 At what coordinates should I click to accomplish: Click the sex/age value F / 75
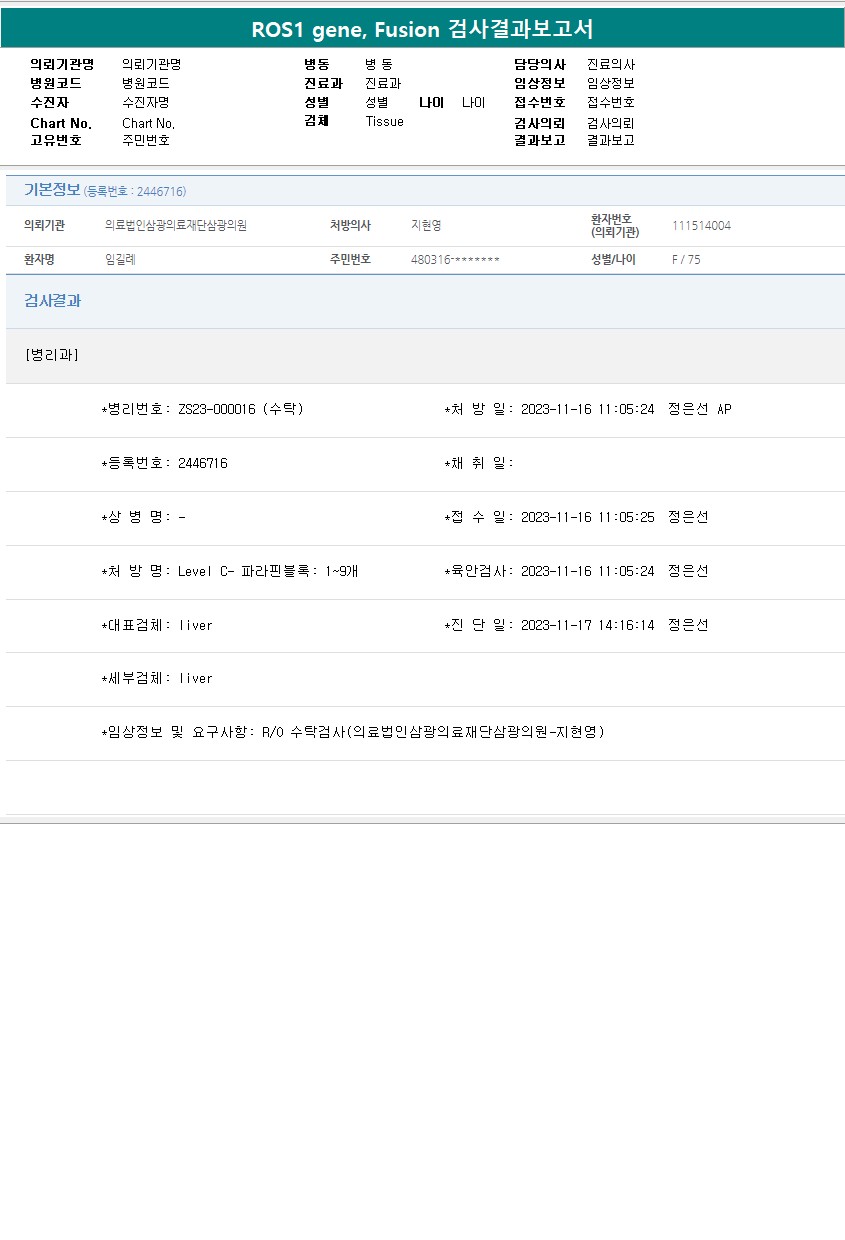click(x=686, y=259)
